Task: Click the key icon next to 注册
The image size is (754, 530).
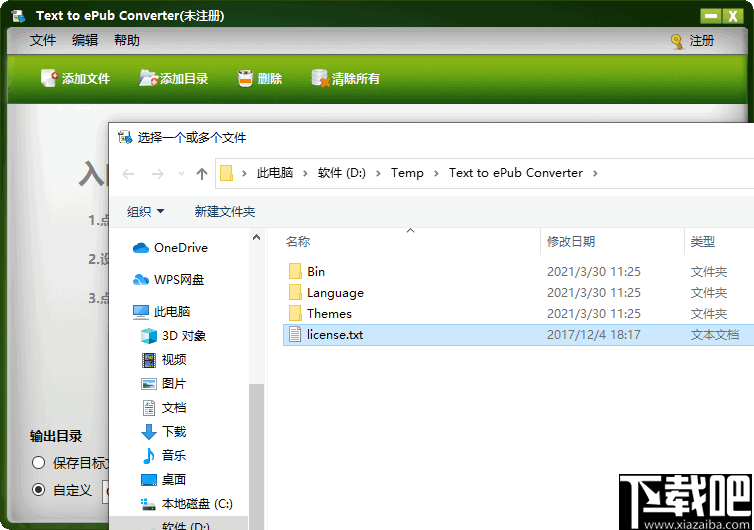Action: click(x=677, y=41)
